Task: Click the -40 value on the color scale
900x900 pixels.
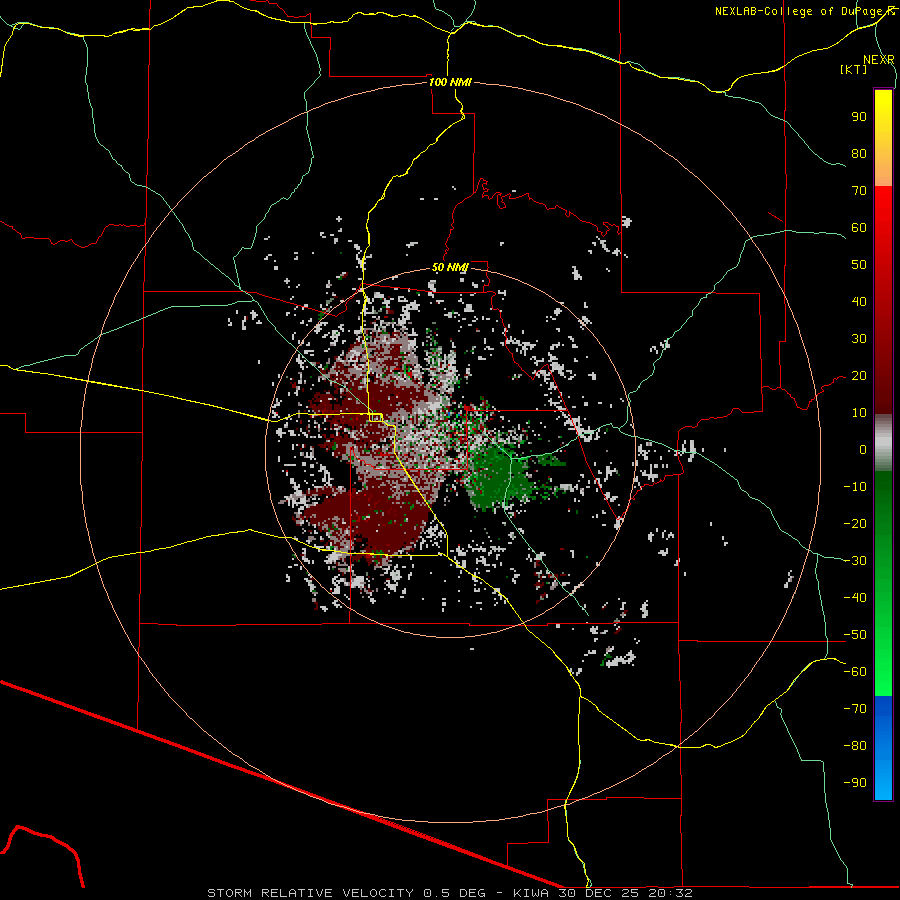Action: pyautogui.click(x=855, y=598)
